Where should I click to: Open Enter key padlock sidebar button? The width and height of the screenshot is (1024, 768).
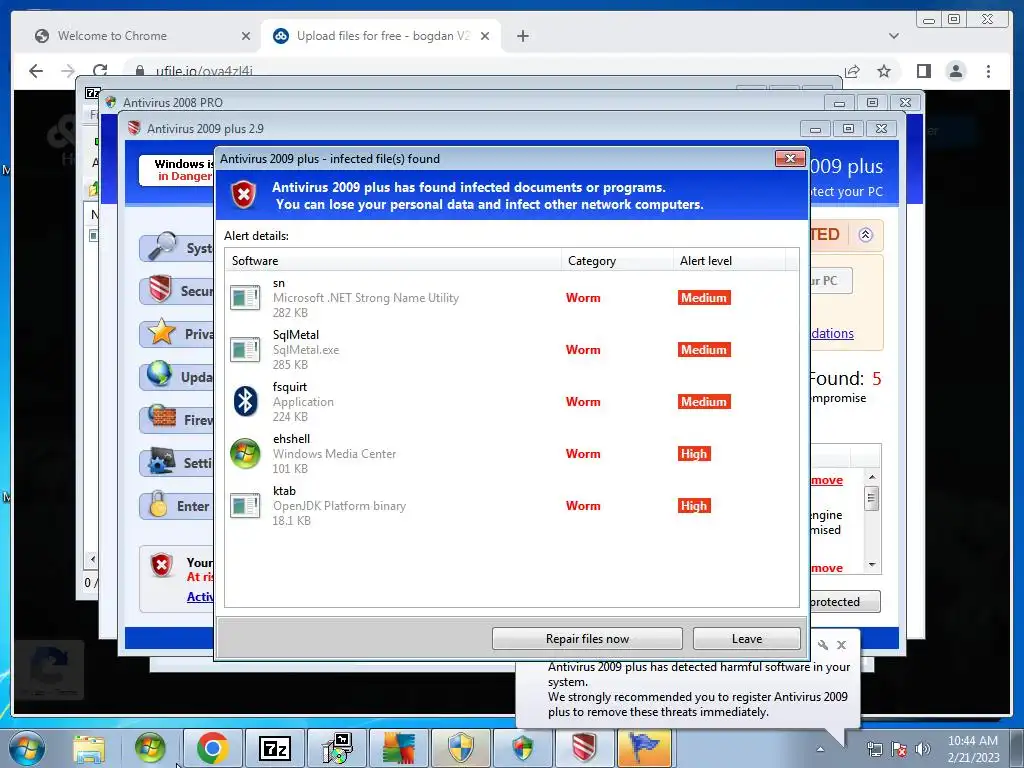click(x=177, y=506)
